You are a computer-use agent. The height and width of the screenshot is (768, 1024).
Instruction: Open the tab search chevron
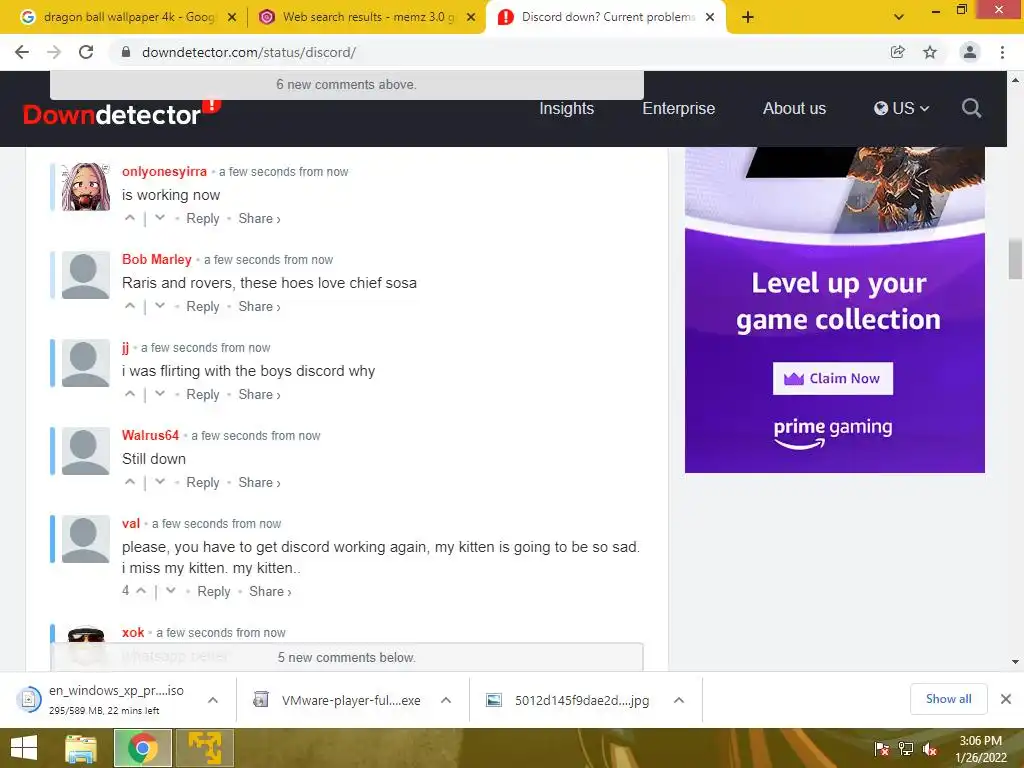pos(899,17)
